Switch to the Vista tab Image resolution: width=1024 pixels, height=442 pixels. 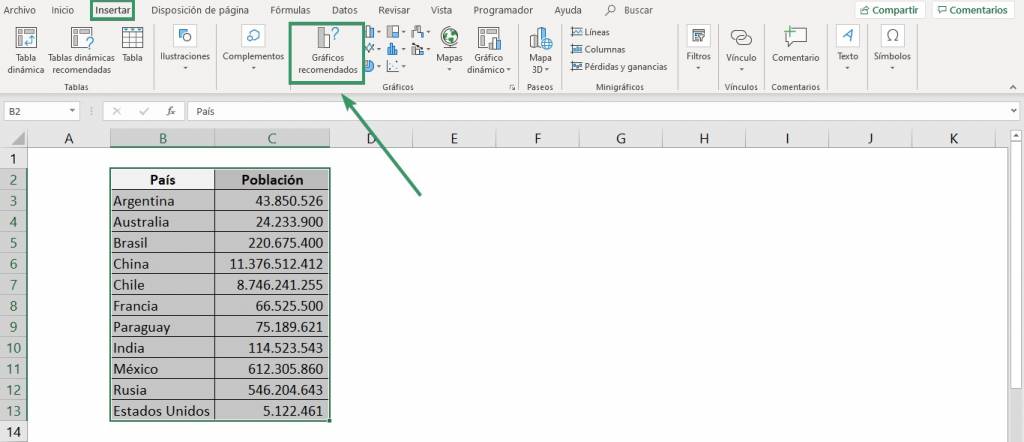[x=441, y=10]
